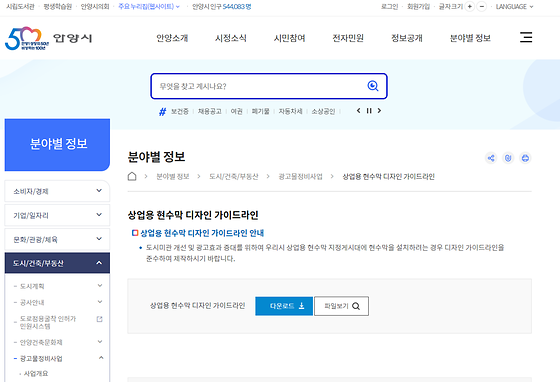Click the 폐기물 keyword tag

(261, 111)
